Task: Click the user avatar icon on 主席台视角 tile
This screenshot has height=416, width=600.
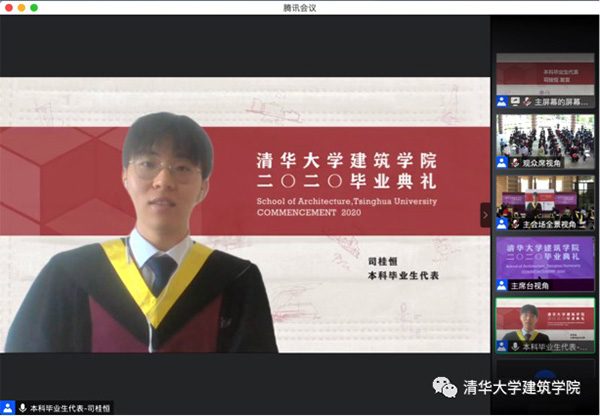Action: (502, 285)
